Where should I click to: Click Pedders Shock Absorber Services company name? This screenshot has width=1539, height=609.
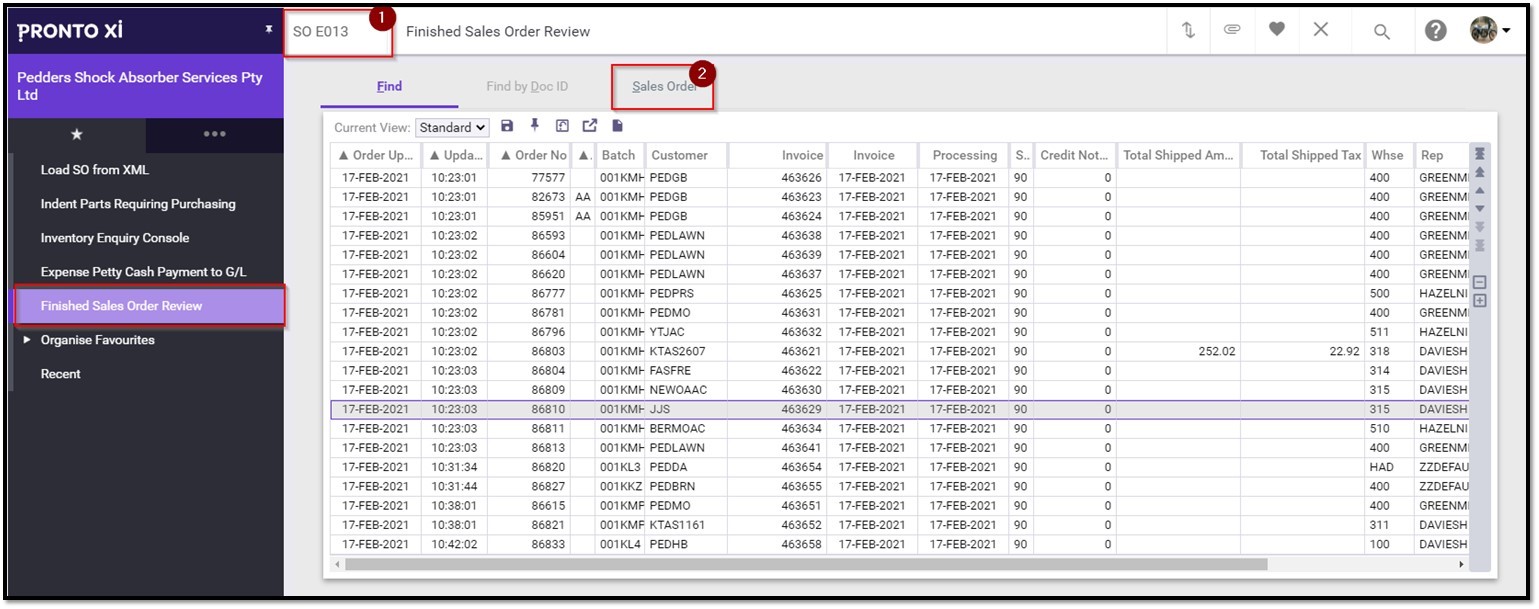click(x=141, y=86)
